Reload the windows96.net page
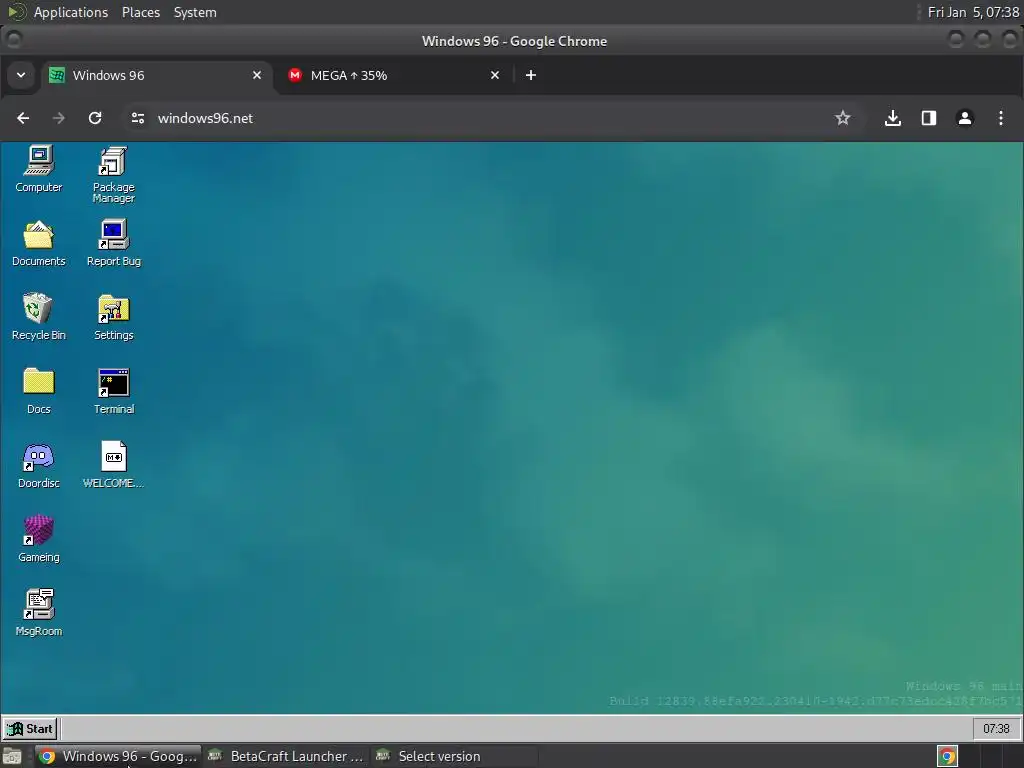 (x=95, y=118)
